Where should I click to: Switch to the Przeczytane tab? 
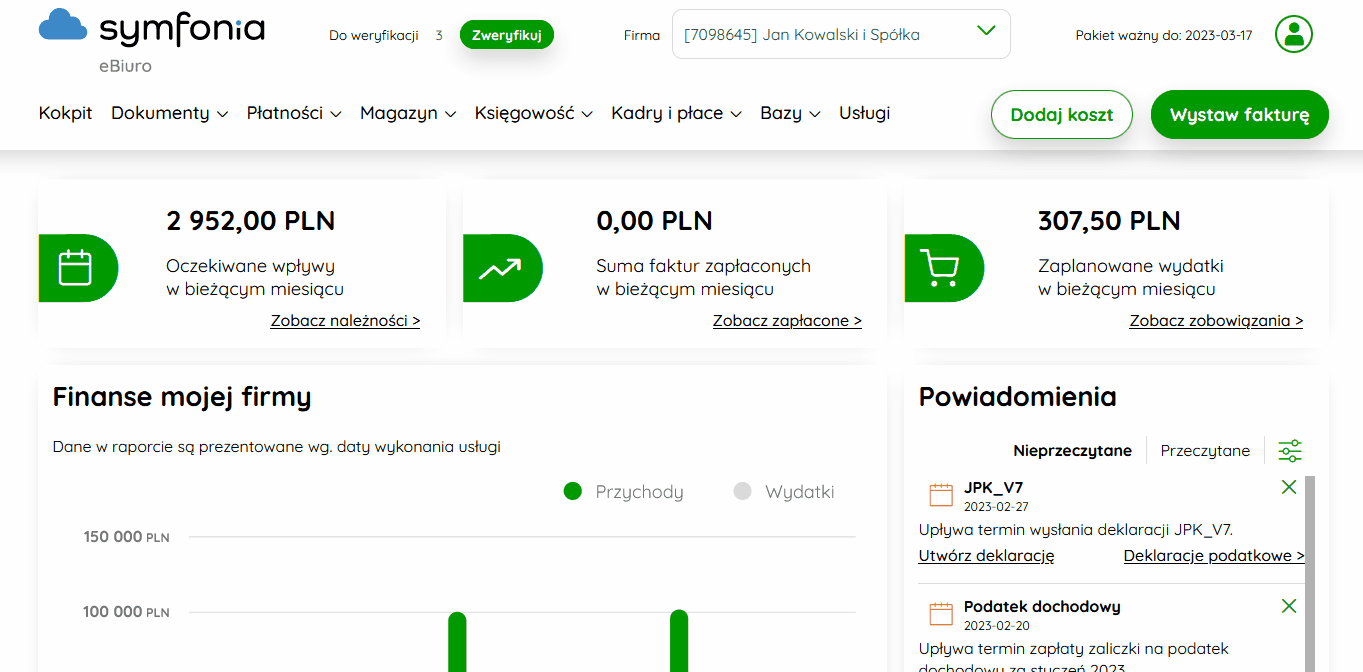pos(1205,451)
